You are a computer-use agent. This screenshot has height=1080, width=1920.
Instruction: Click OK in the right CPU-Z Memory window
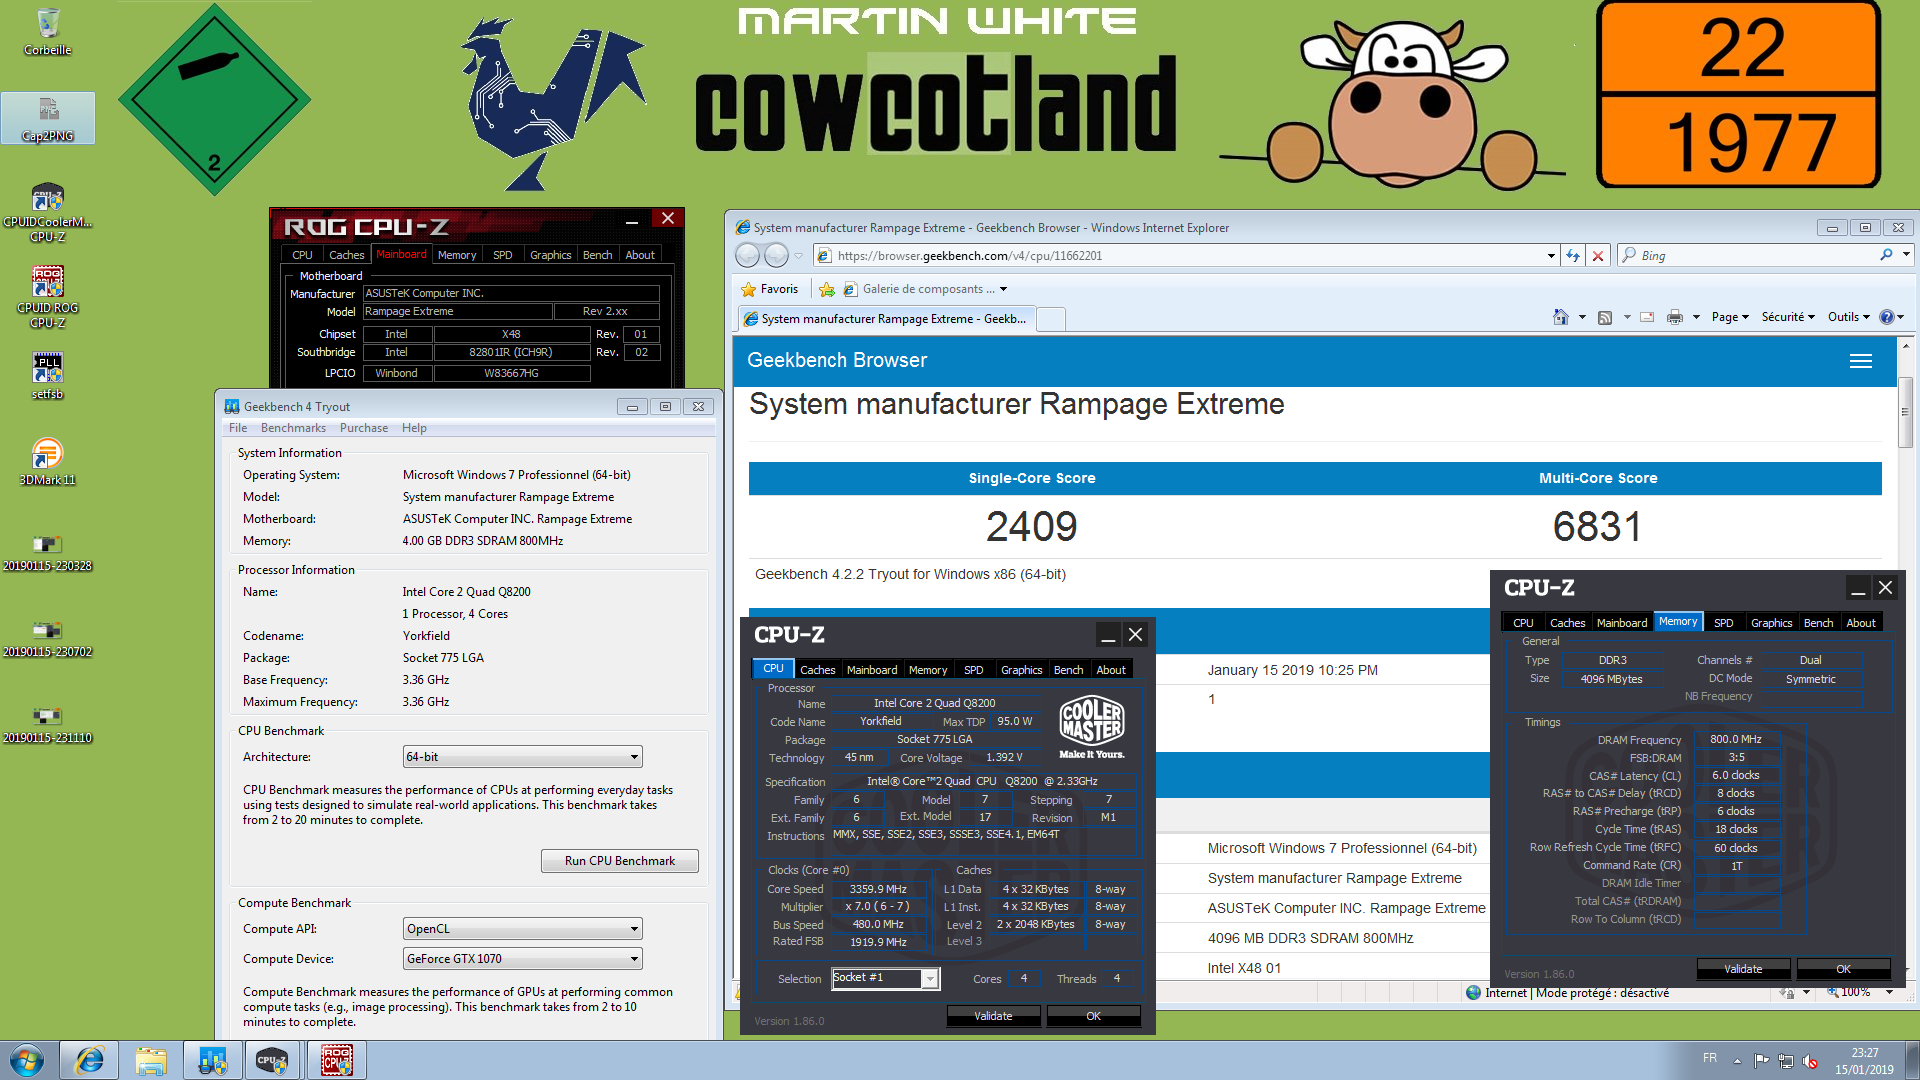click(1843, 969)
